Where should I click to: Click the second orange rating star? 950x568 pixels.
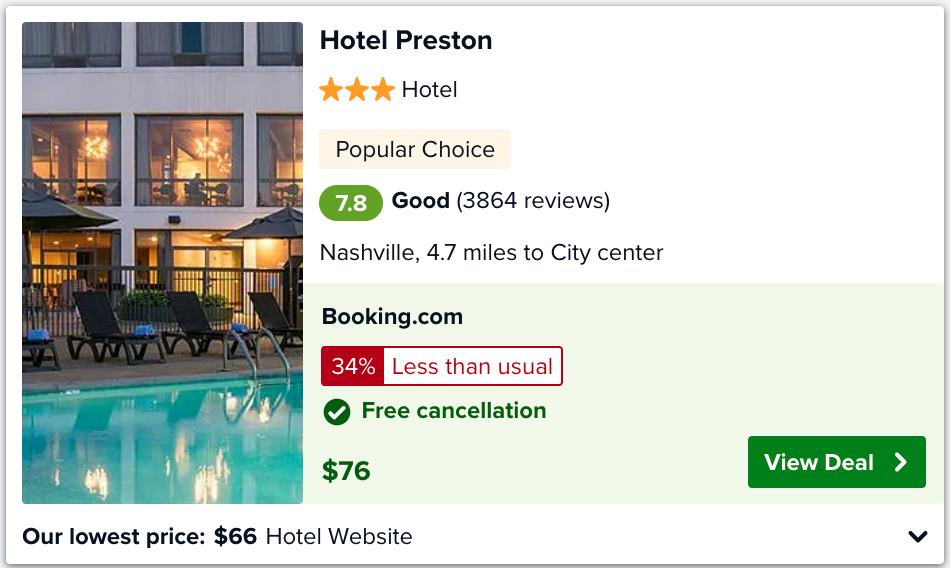pos(357,90)
